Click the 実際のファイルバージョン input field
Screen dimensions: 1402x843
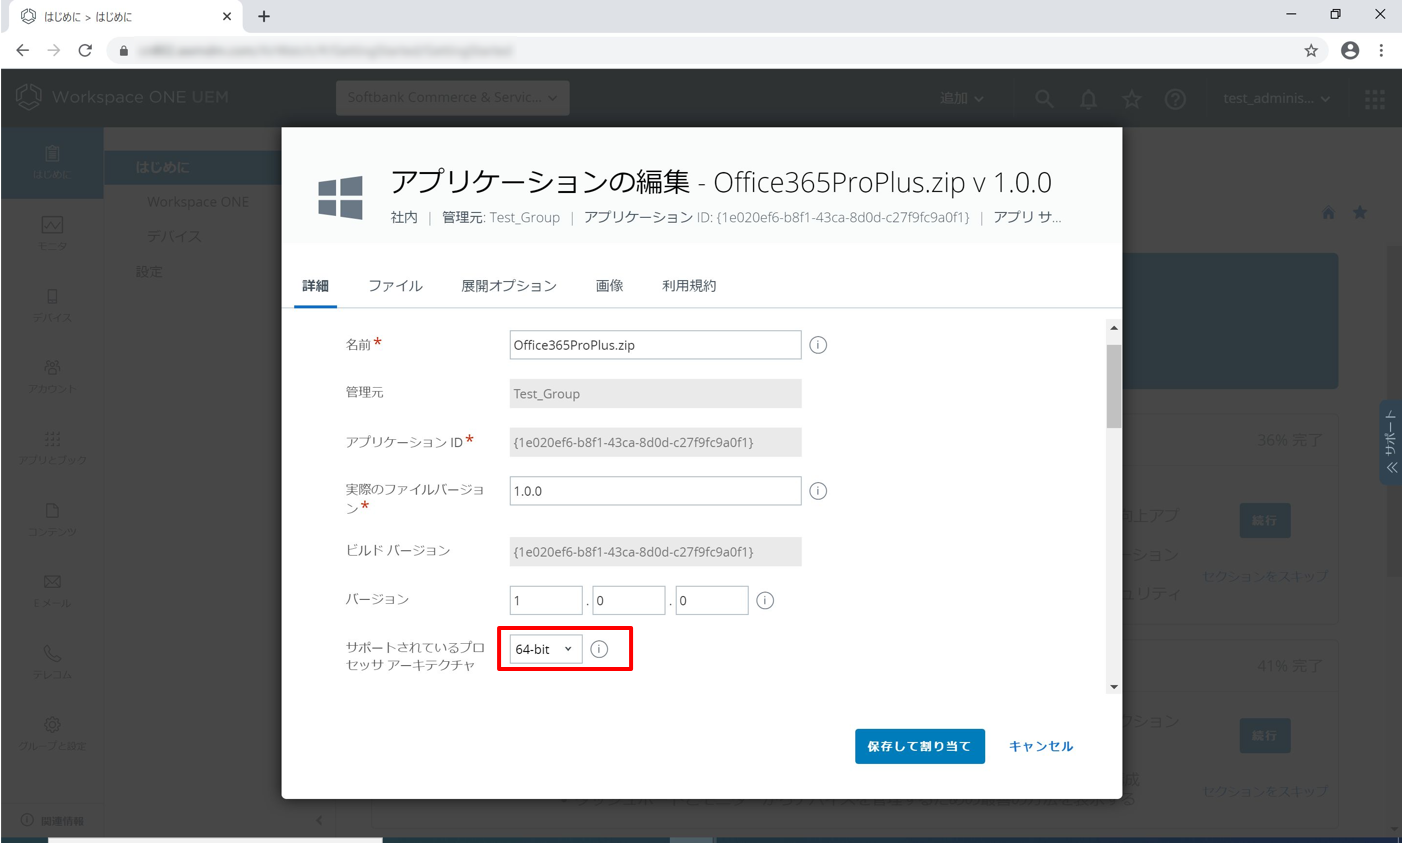point(655,491)
